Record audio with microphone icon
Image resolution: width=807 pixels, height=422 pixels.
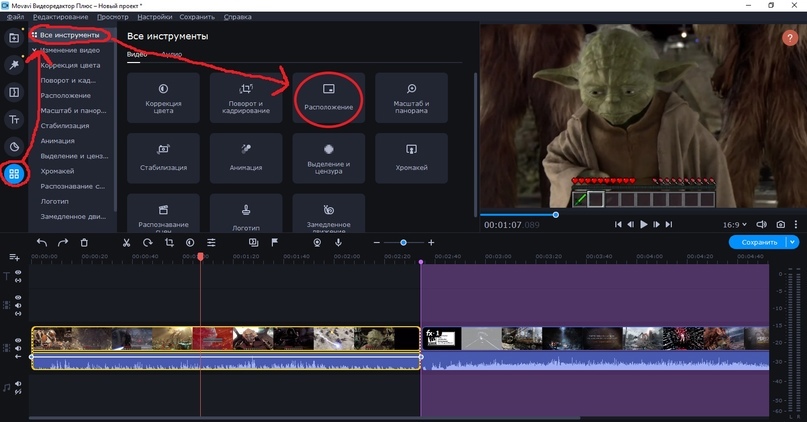pos(338,242)
